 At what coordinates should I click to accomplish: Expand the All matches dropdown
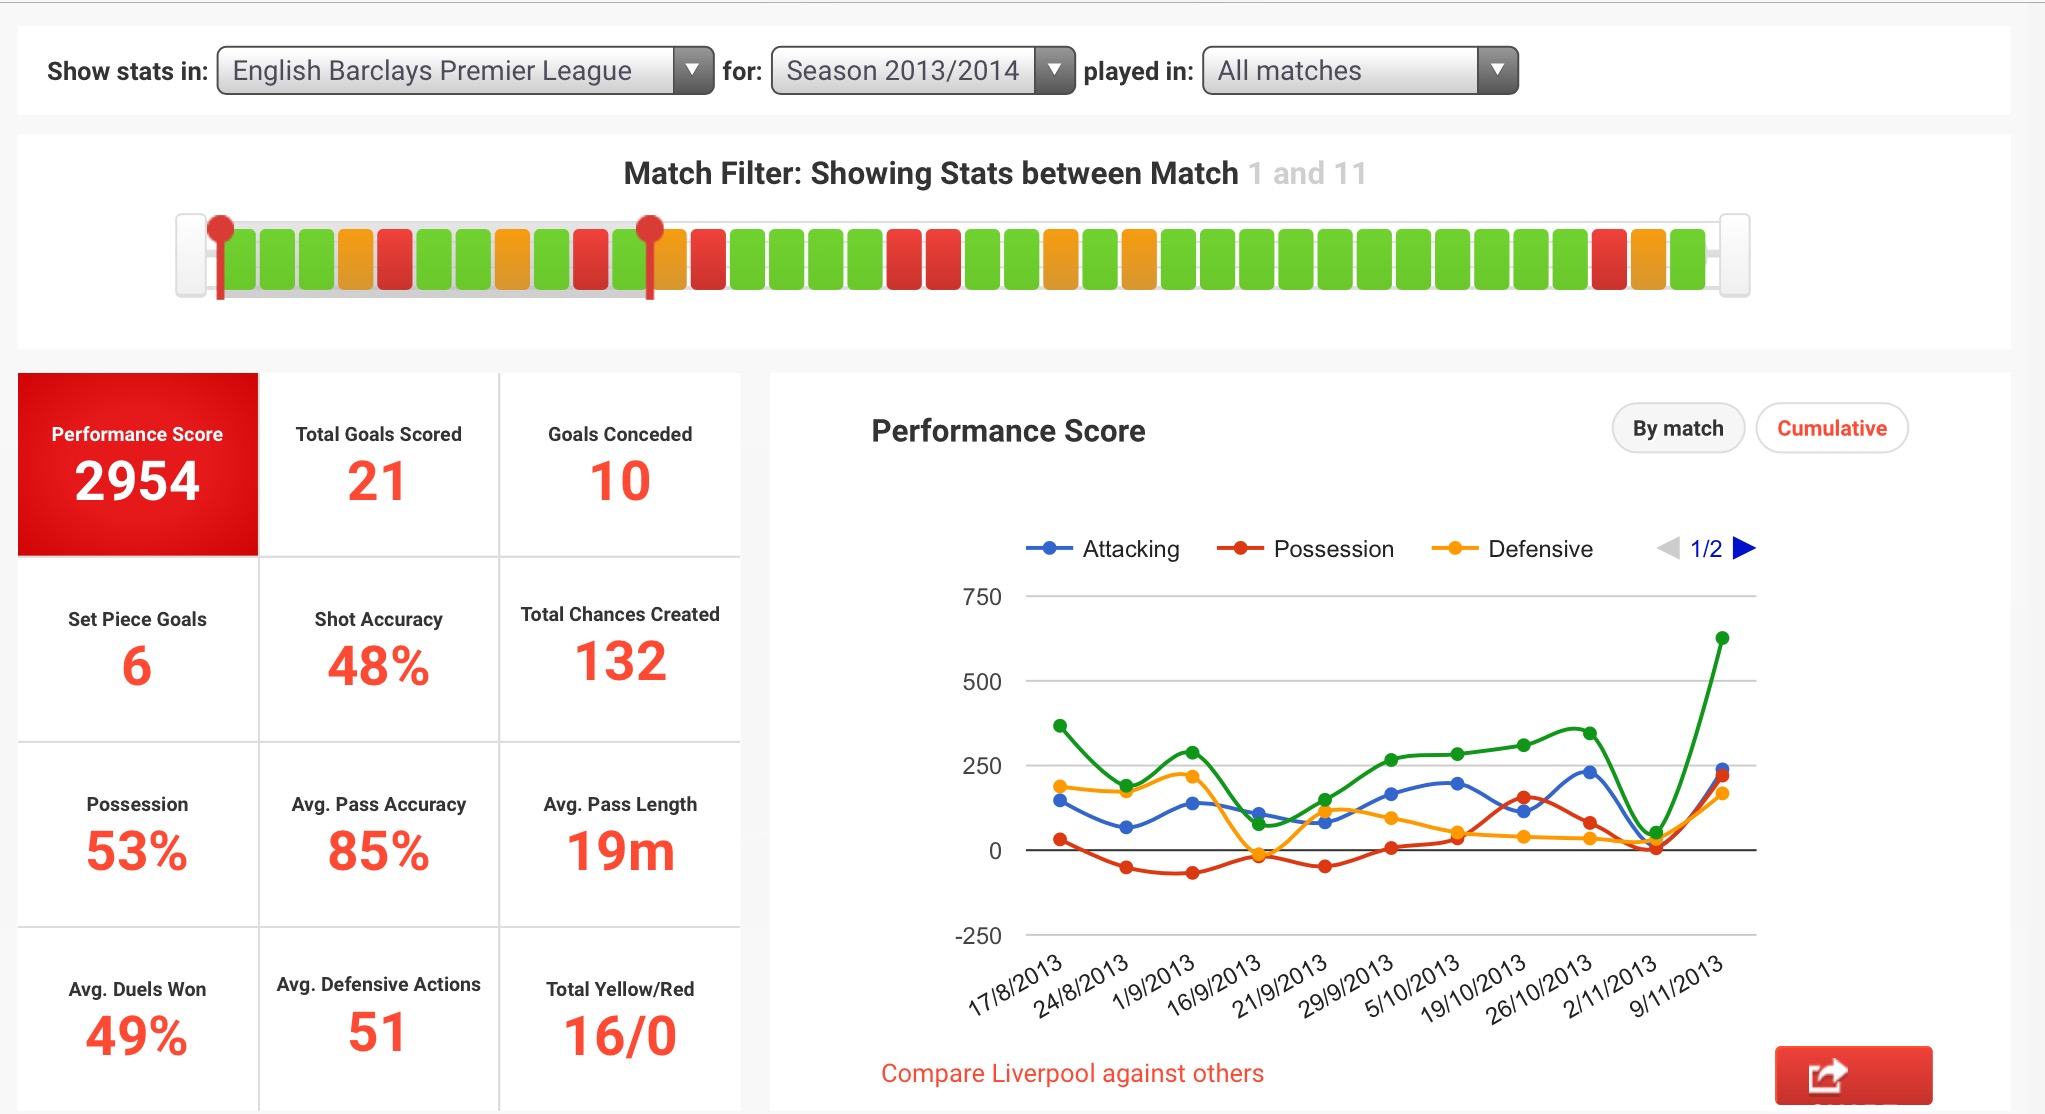[1359, 71]
